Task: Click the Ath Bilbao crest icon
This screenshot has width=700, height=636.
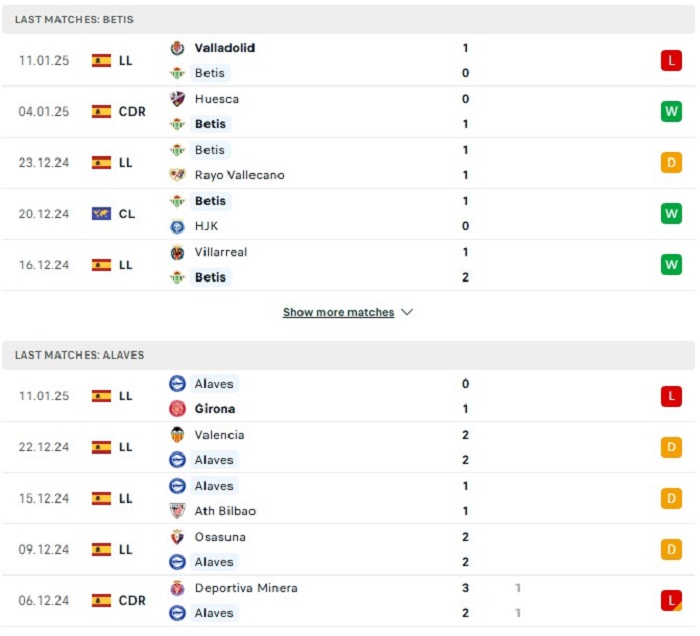Action: (177, 511)
